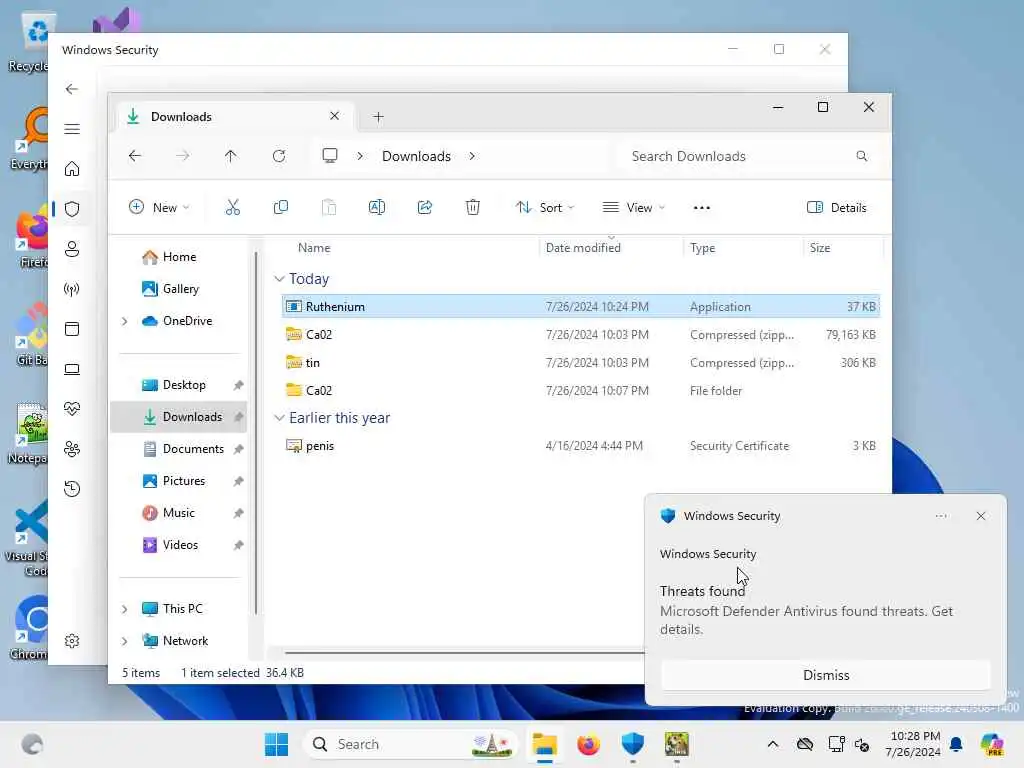Expand This PC in navigation pane
The image size is (1024, 768).
pyautogui.click(x=125, y=609)
